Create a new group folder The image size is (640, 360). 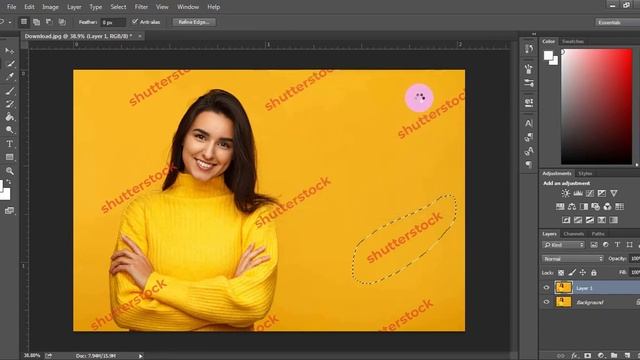point(614,356)
